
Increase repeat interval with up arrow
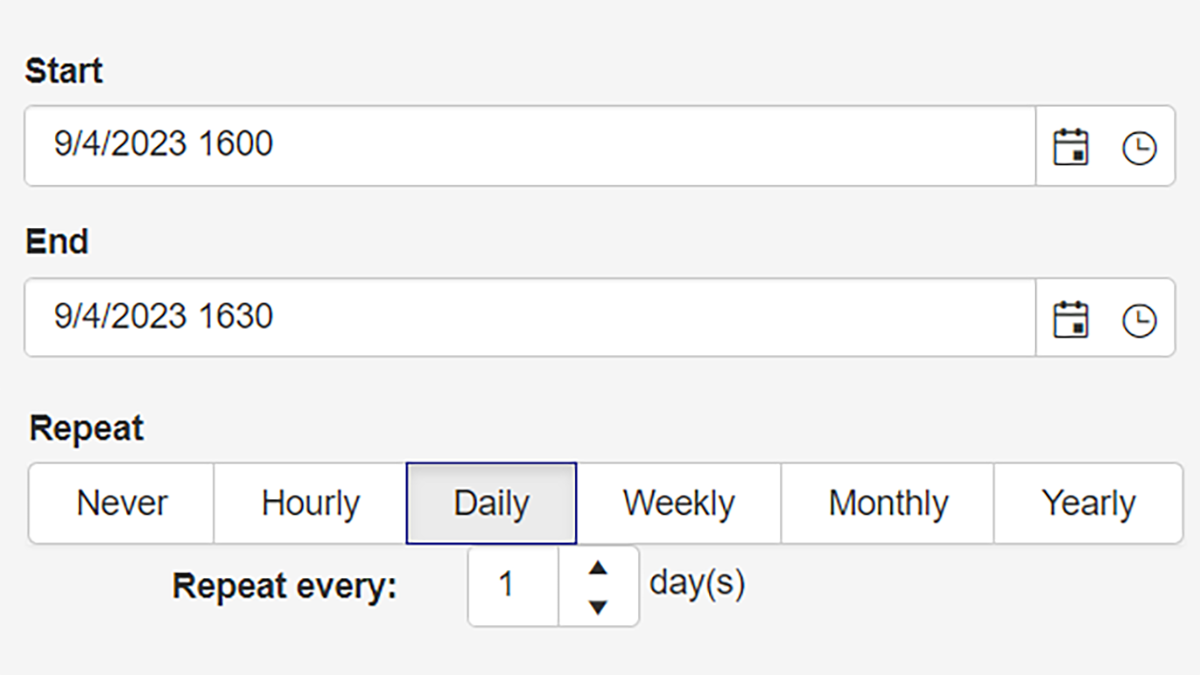598,568
